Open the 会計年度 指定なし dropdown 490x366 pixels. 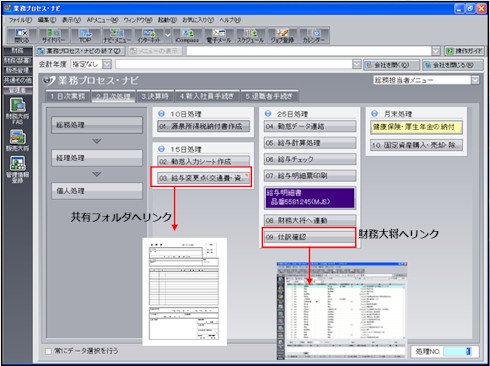point(107,64)
